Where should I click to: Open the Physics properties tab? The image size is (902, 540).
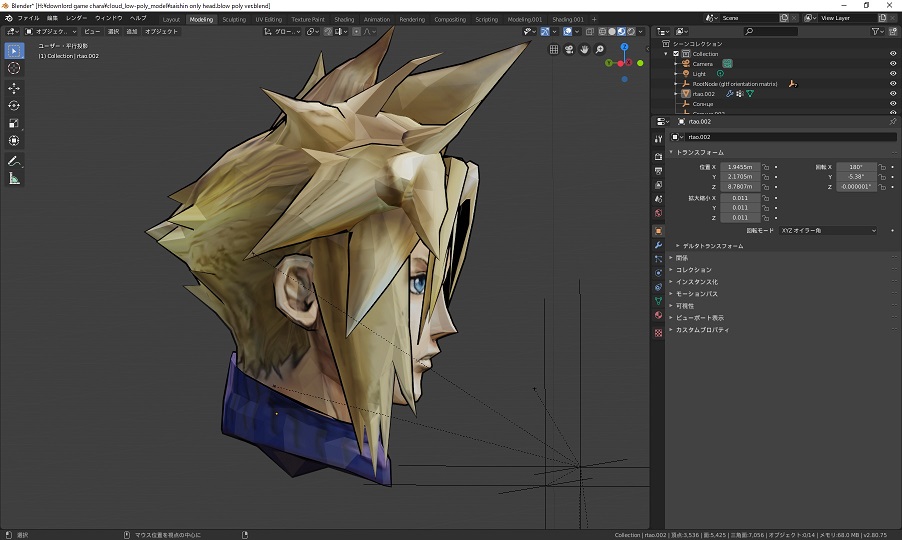coord(658,273)
